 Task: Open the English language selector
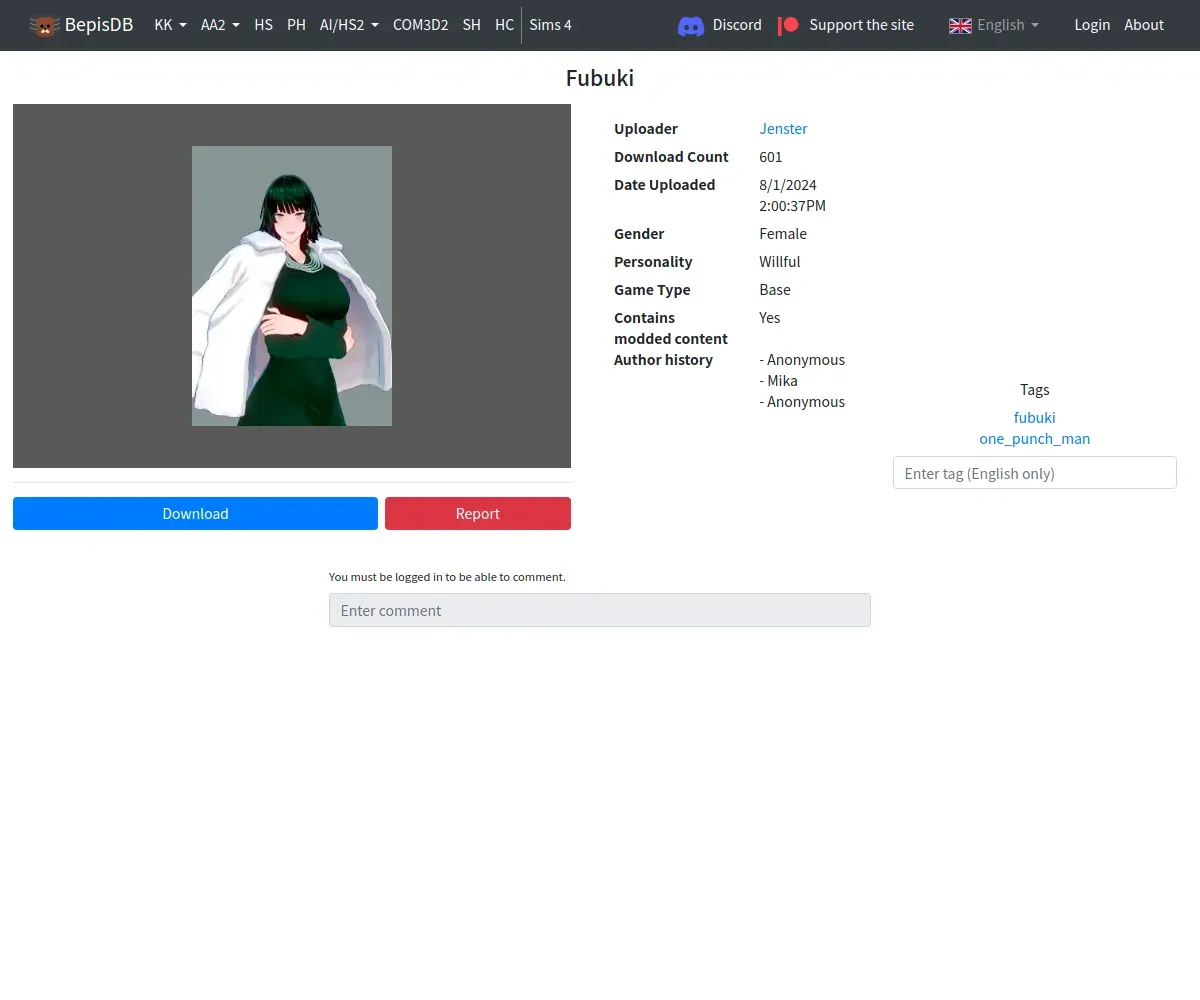click(994, 25)
